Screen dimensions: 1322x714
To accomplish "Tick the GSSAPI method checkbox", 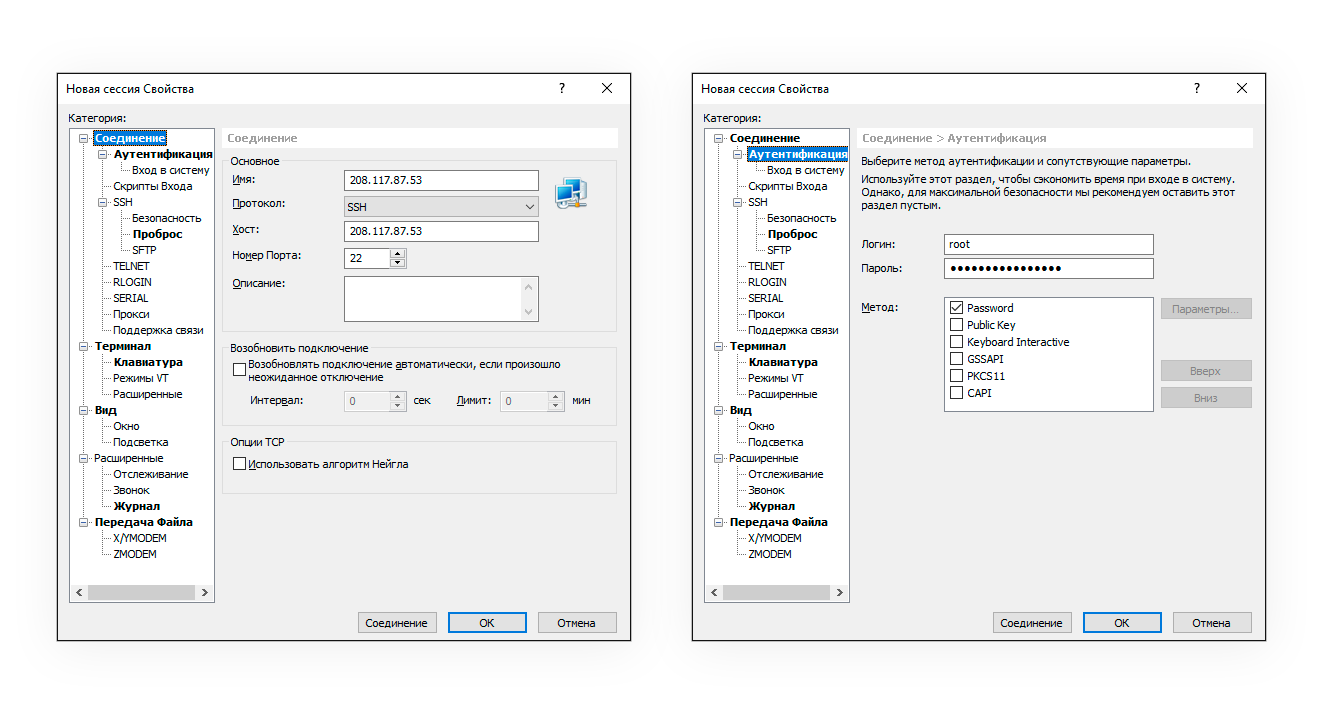I will tap(957, 359).
